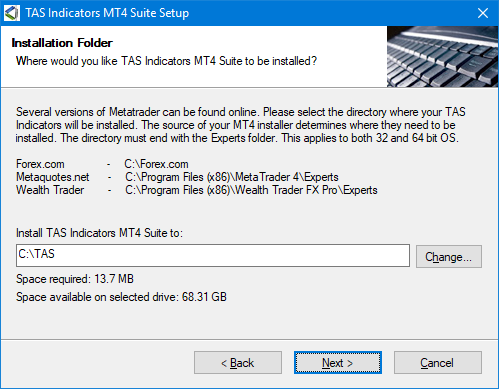This screenshot has width=499, height=389.
Task: Click the installer icon in the title bar
Action: click(12, 13)
